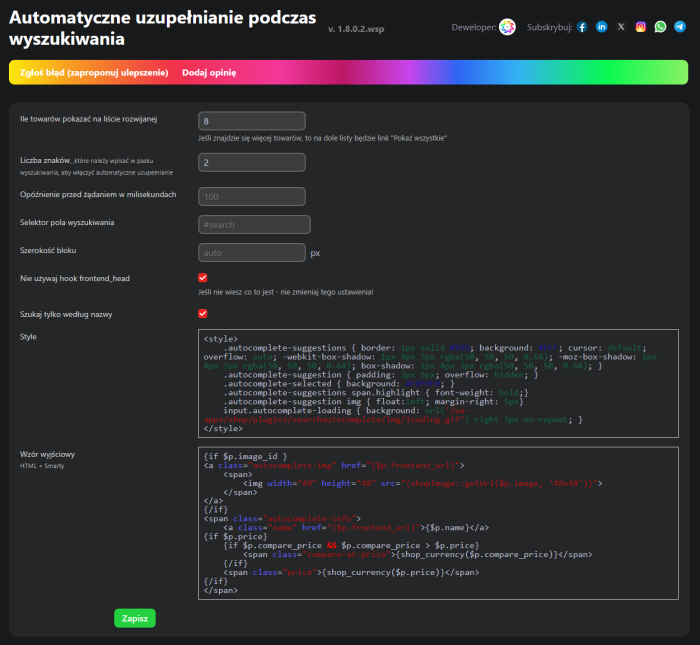Open the LinkedIn subscribe icon

[x=601, y=27]
